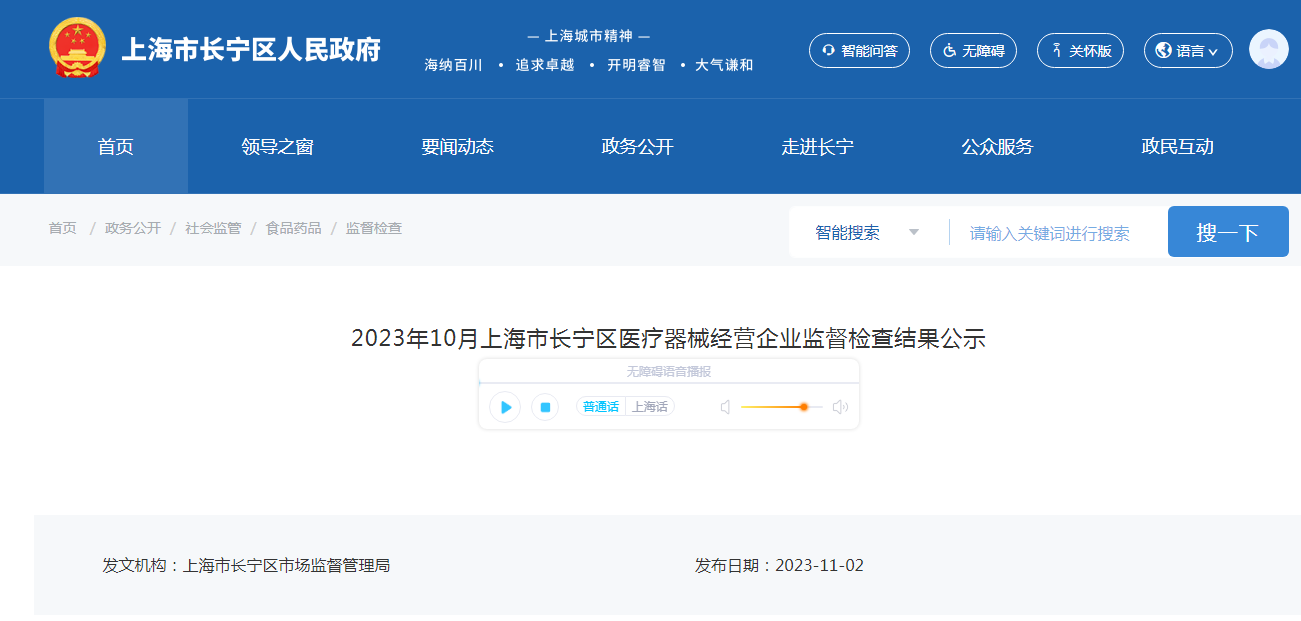Click the 无障碍语音播报 label
This screenshot has height=621, width=1301.
point(669,371)
